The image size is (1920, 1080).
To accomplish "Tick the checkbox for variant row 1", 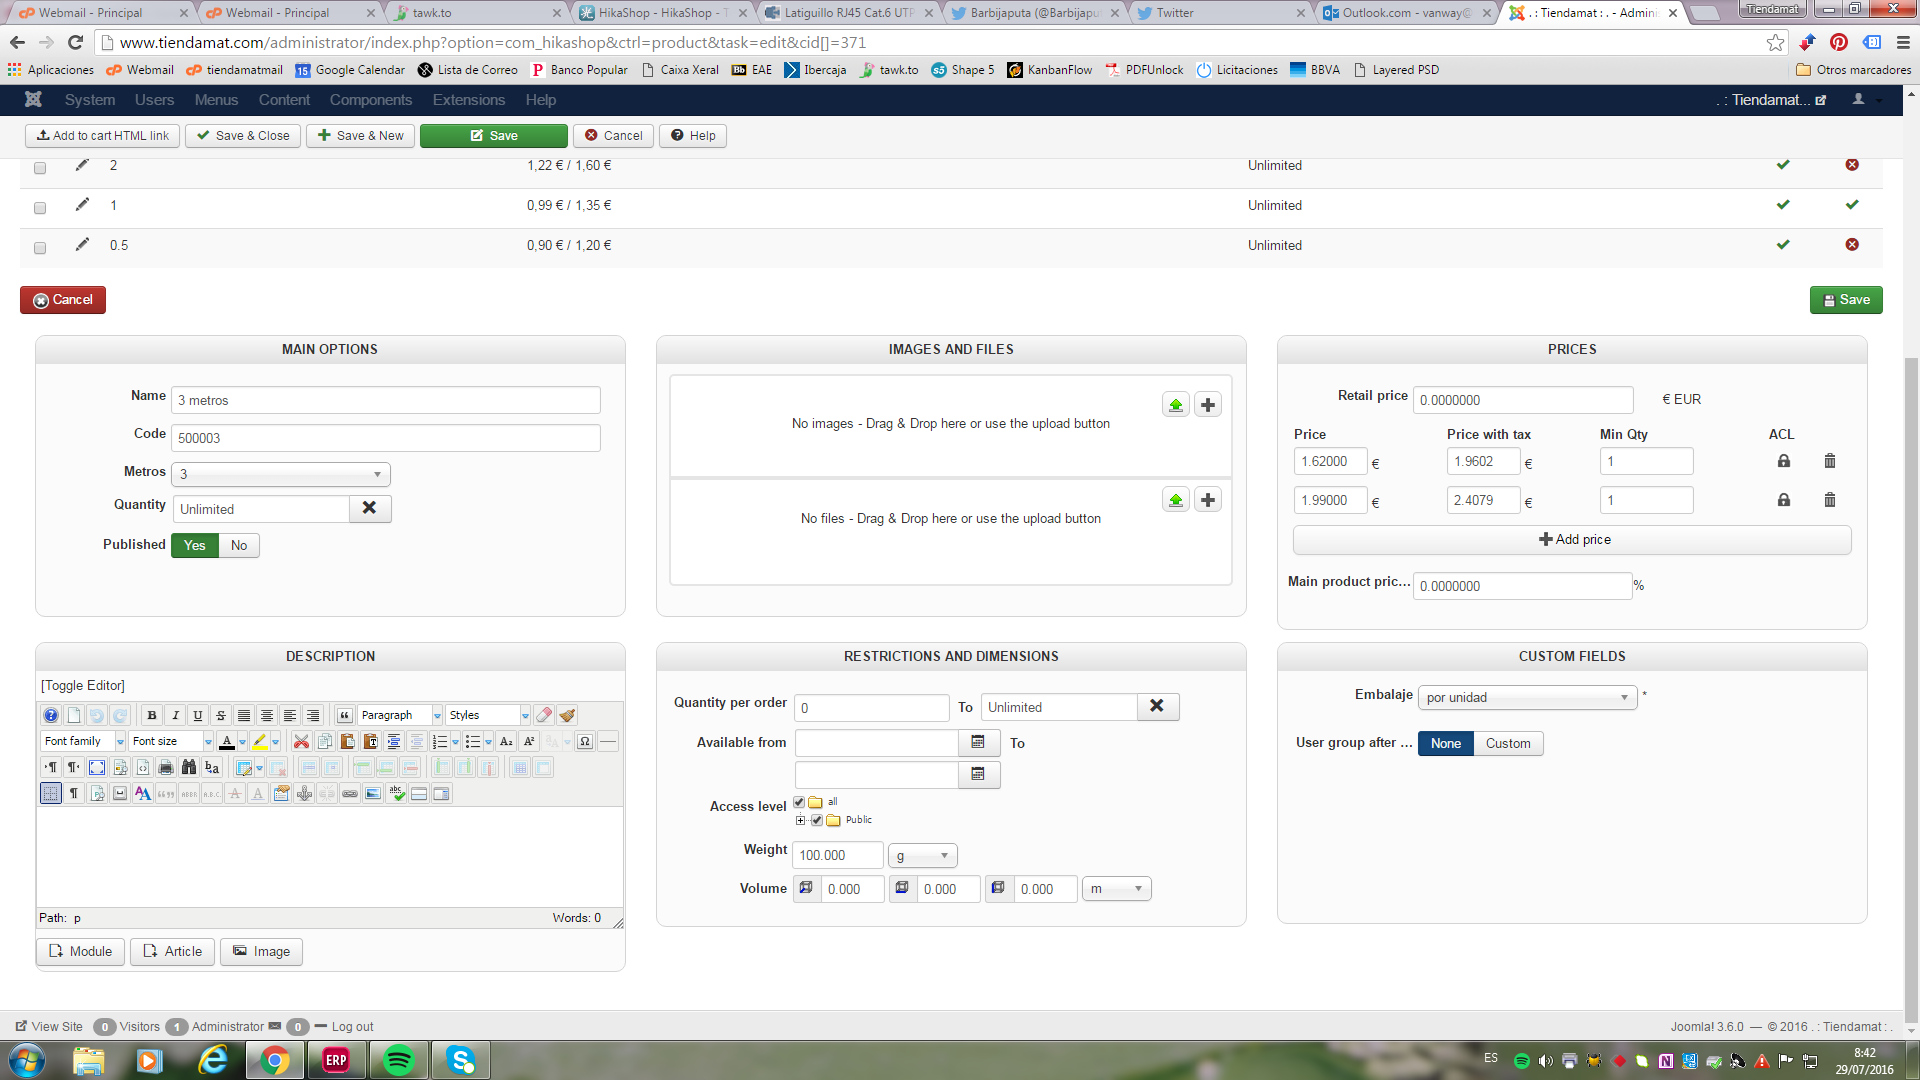I will [x=40, y=208].
